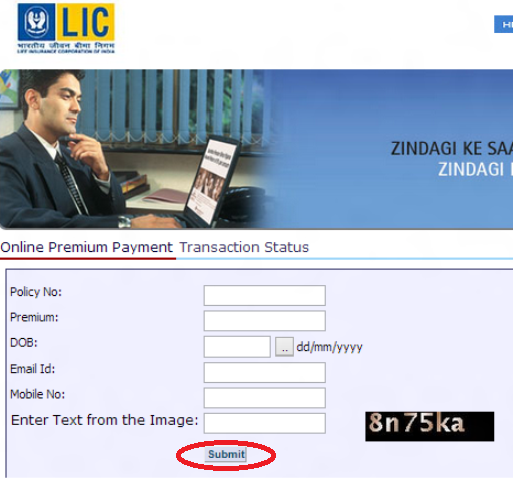Switch to Online Premium Payment tab

(87, 247)
